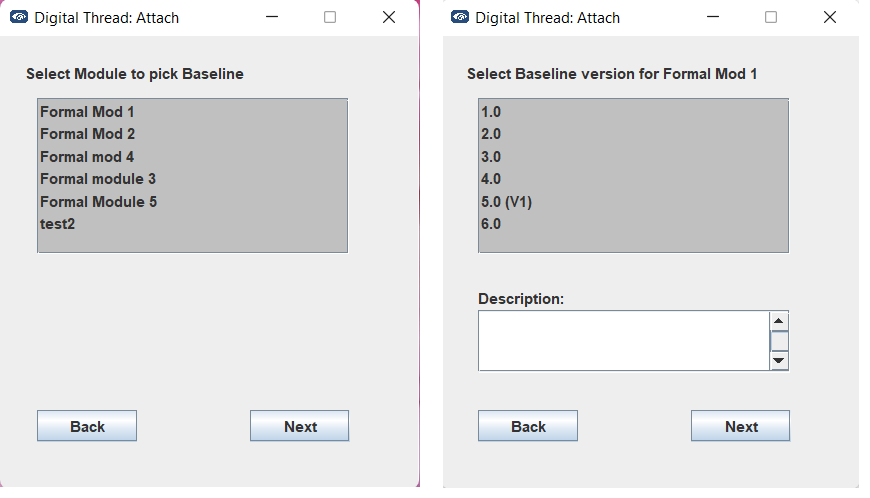The height and width of the screenshot is (498, 870).
Task: Choose baseline version 2.0
Action: coord(491,134)
